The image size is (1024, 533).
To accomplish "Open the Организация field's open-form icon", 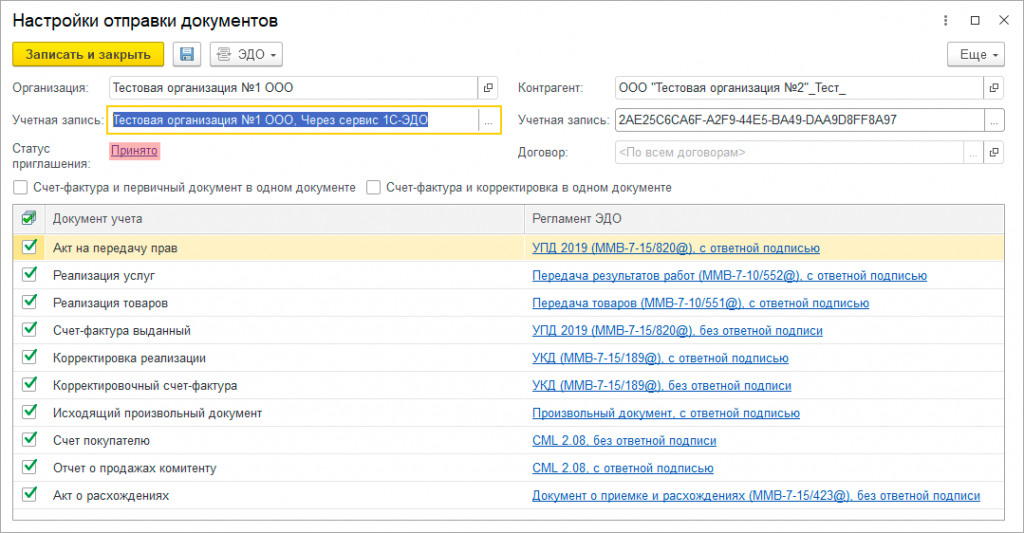I will [489, 88].
